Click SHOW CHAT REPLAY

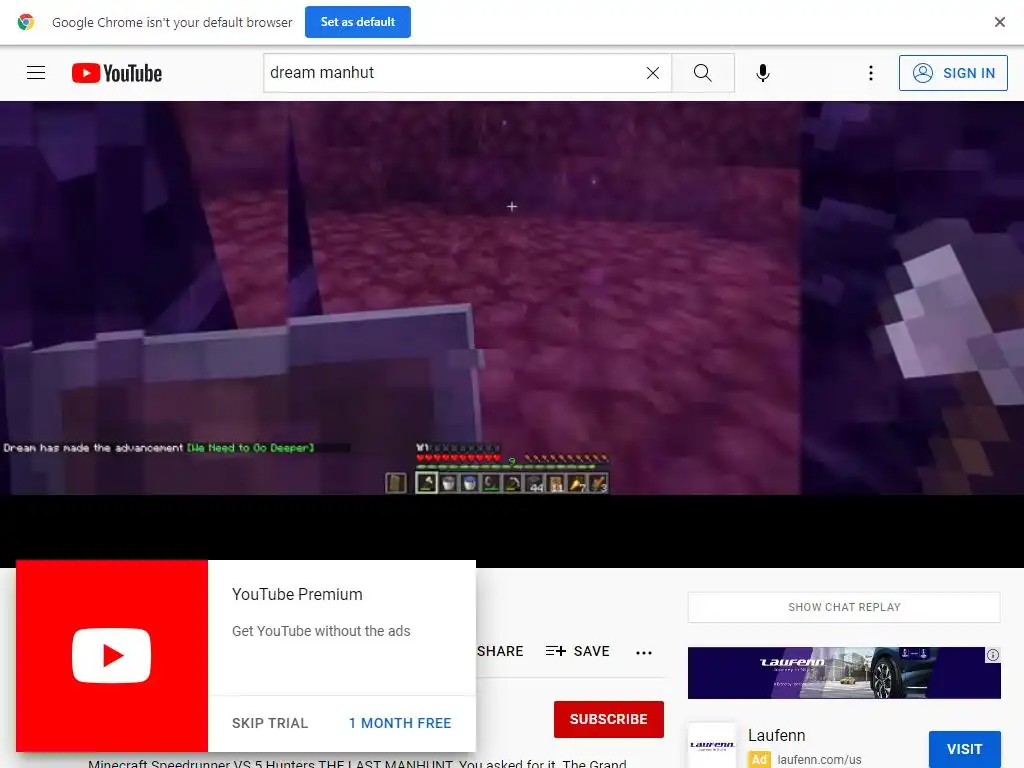(844, 607)
